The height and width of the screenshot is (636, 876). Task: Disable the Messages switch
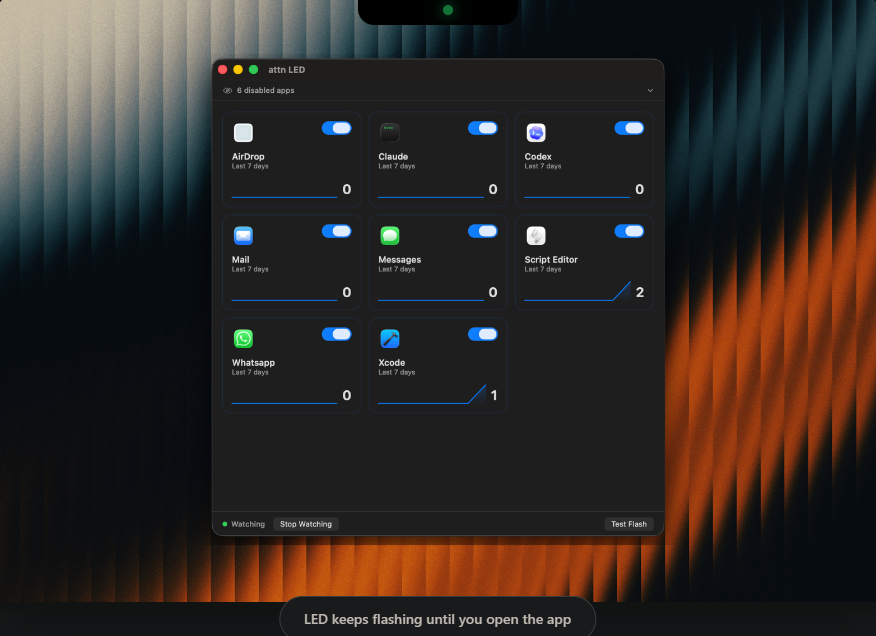click(483, 231)
